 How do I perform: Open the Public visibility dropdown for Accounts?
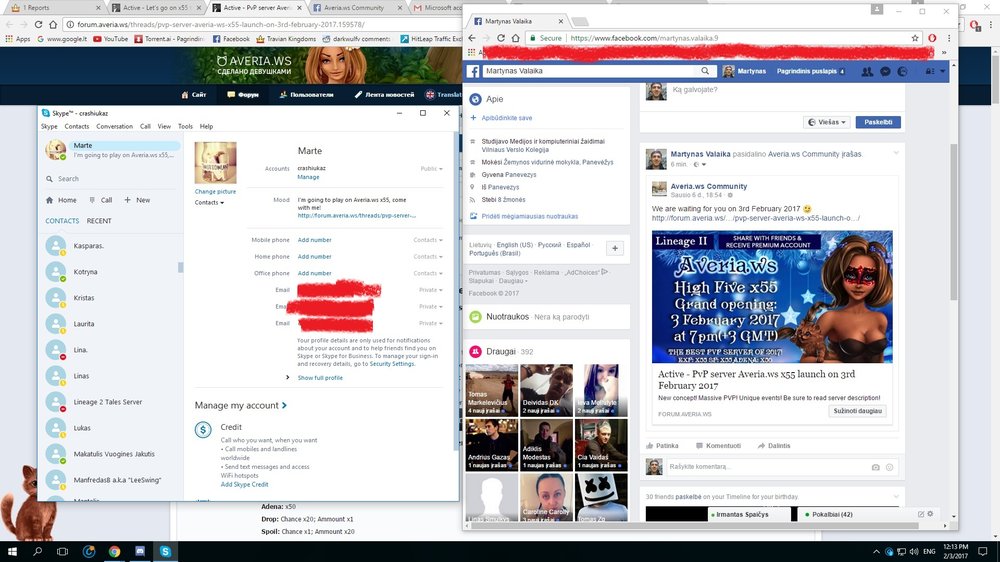click(431, 169)
